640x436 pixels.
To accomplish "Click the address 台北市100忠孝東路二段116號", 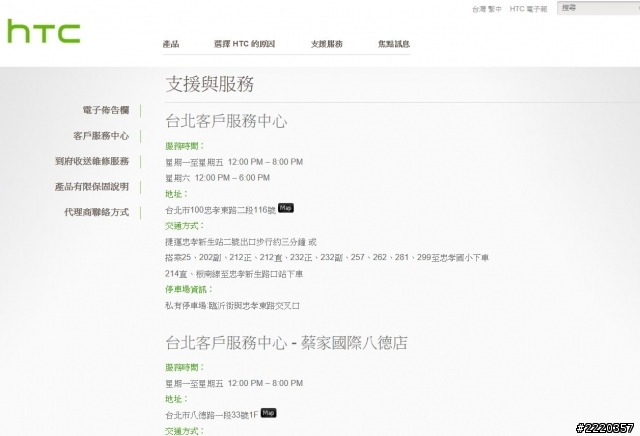I will [x=221, y=210].
